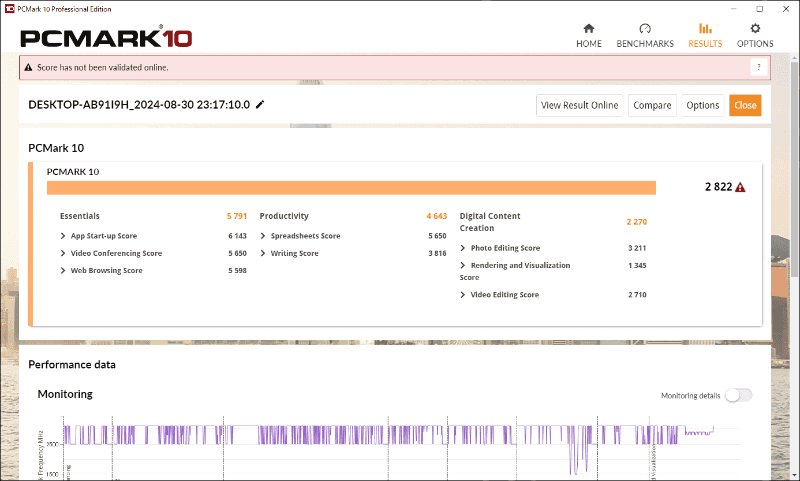The width and height of the screenshot is (800, 481).
Task: Click the Video Editing value 2 710
Action: click(637, 294)
